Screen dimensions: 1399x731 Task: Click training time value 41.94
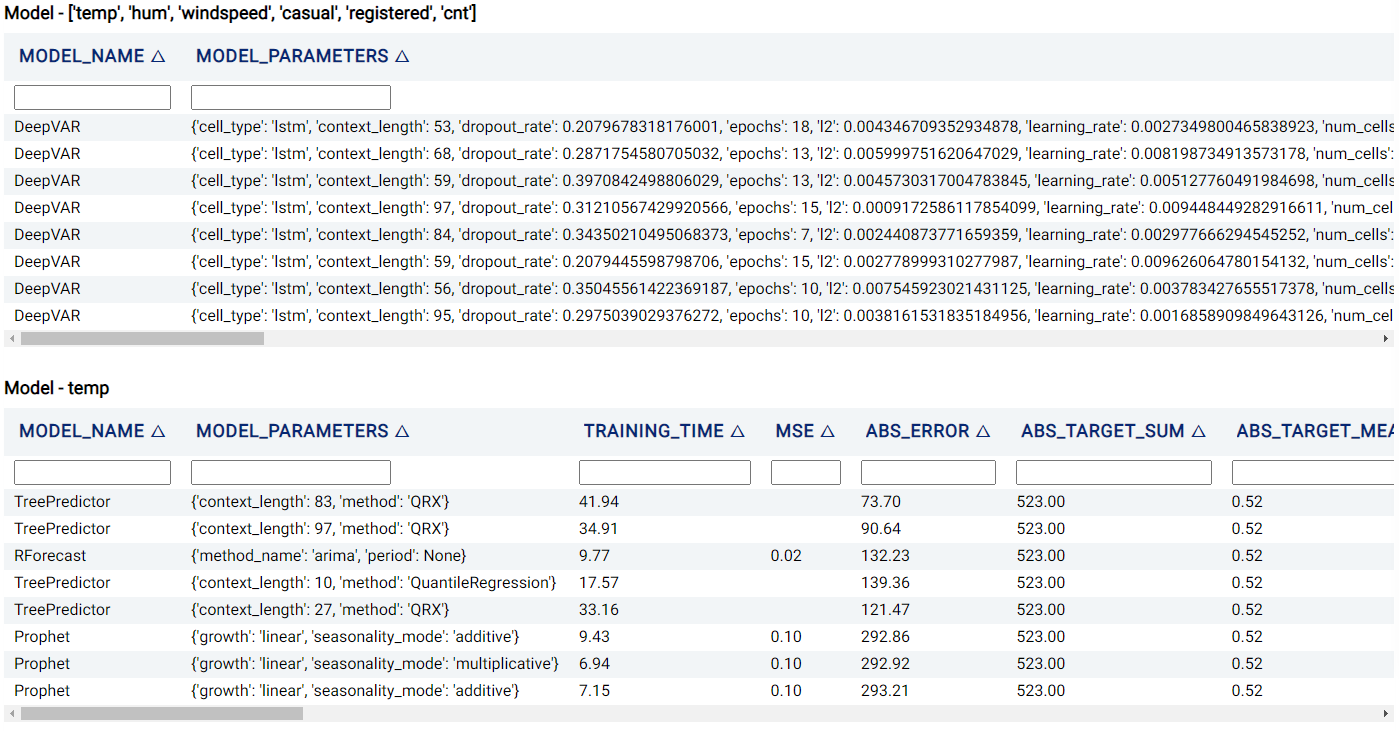coord(599,502)
